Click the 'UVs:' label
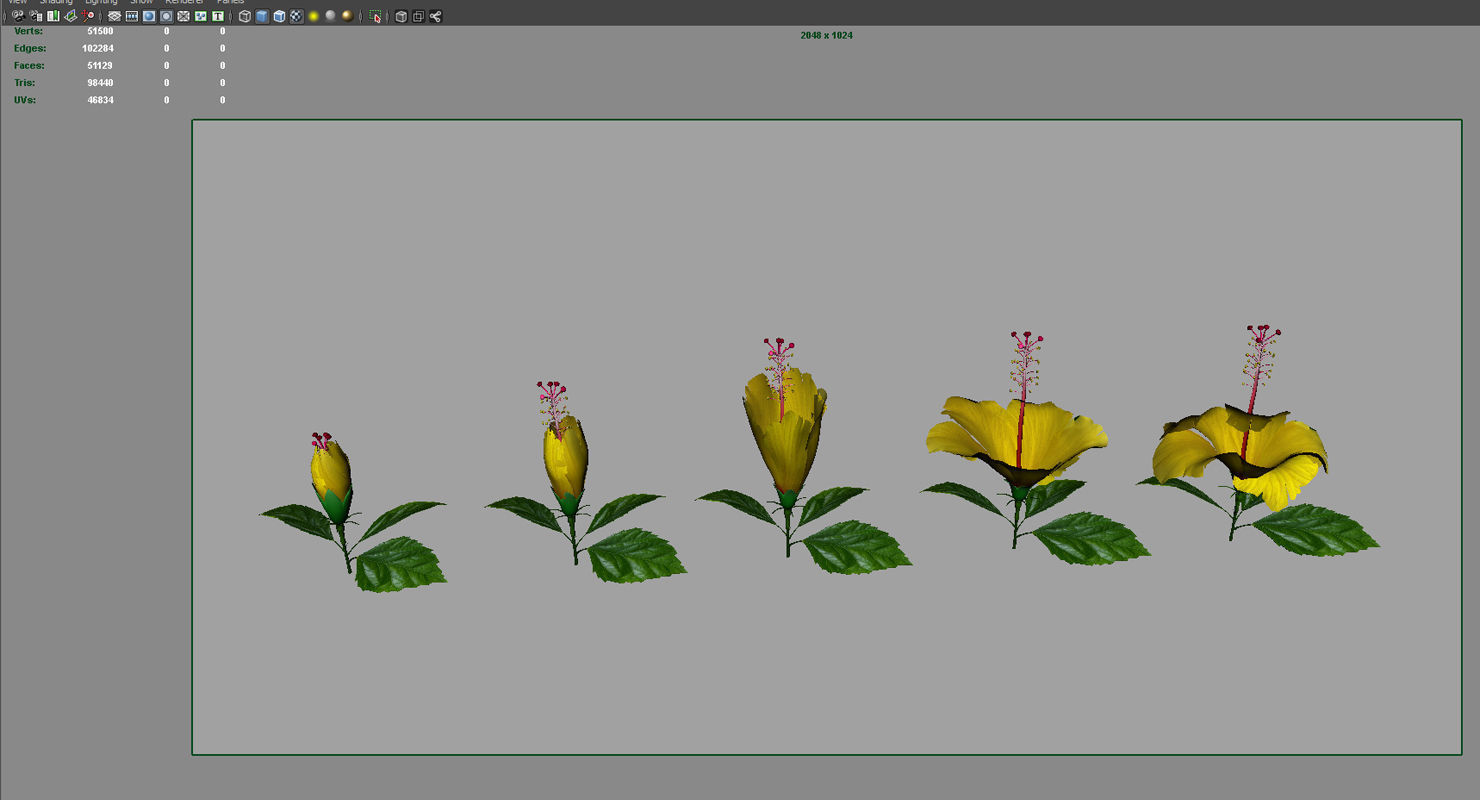 (x=25, y=100)
